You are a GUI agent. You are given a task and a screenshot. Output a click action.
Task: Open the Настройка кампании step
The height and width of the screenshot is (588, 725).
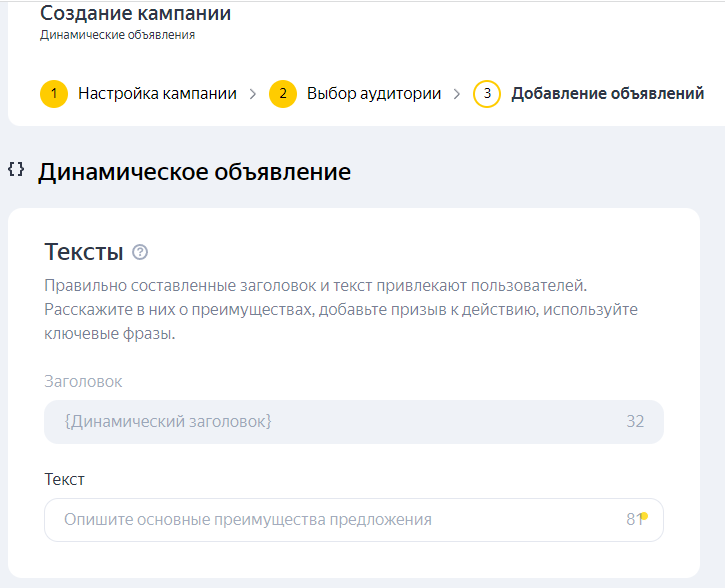point(157,94)
